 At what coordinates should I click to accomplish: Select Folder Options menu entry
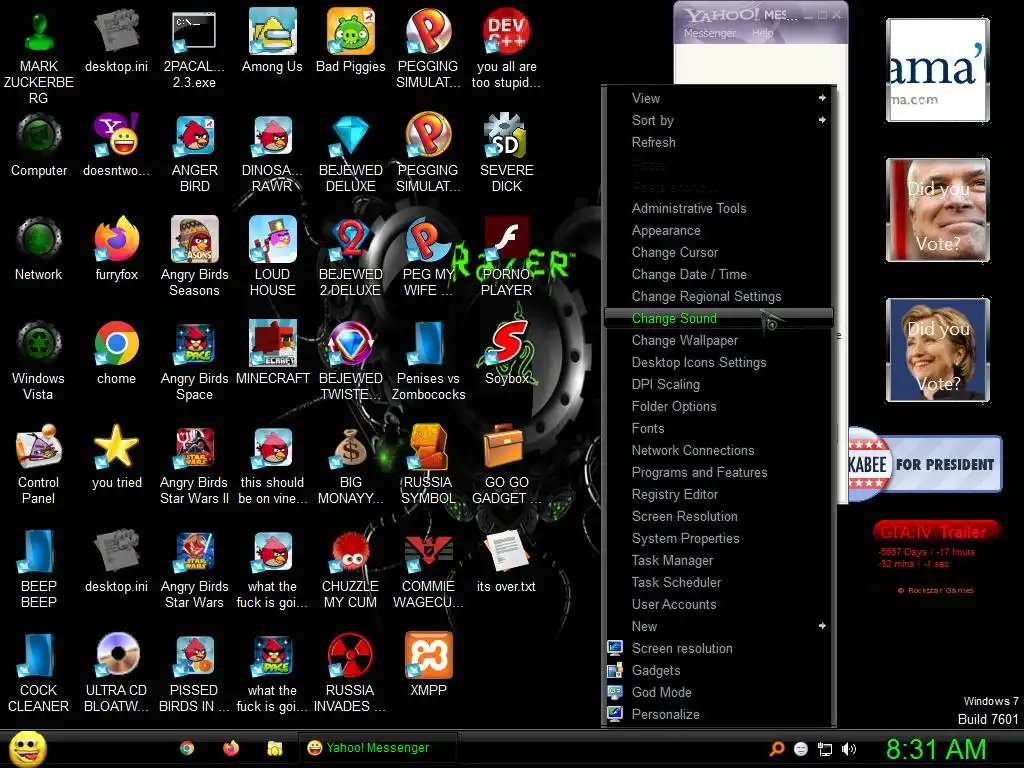[x=719, y=406]
